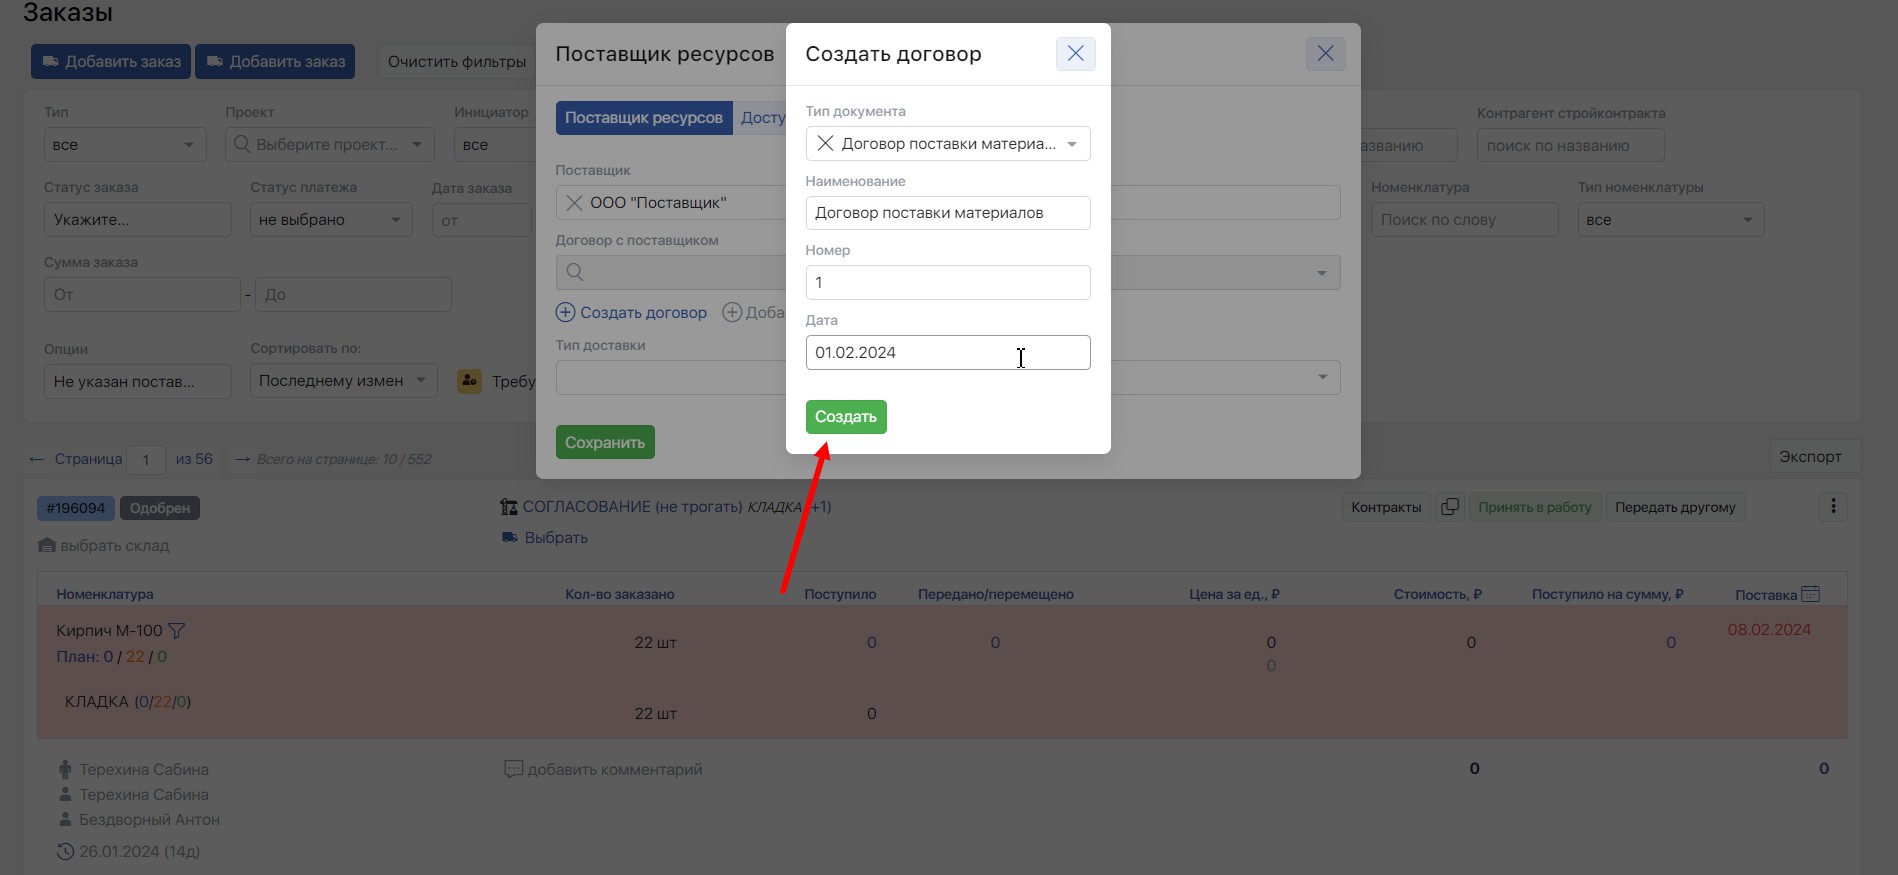
Task: Click the Номер input field
Action: (948, 283)
